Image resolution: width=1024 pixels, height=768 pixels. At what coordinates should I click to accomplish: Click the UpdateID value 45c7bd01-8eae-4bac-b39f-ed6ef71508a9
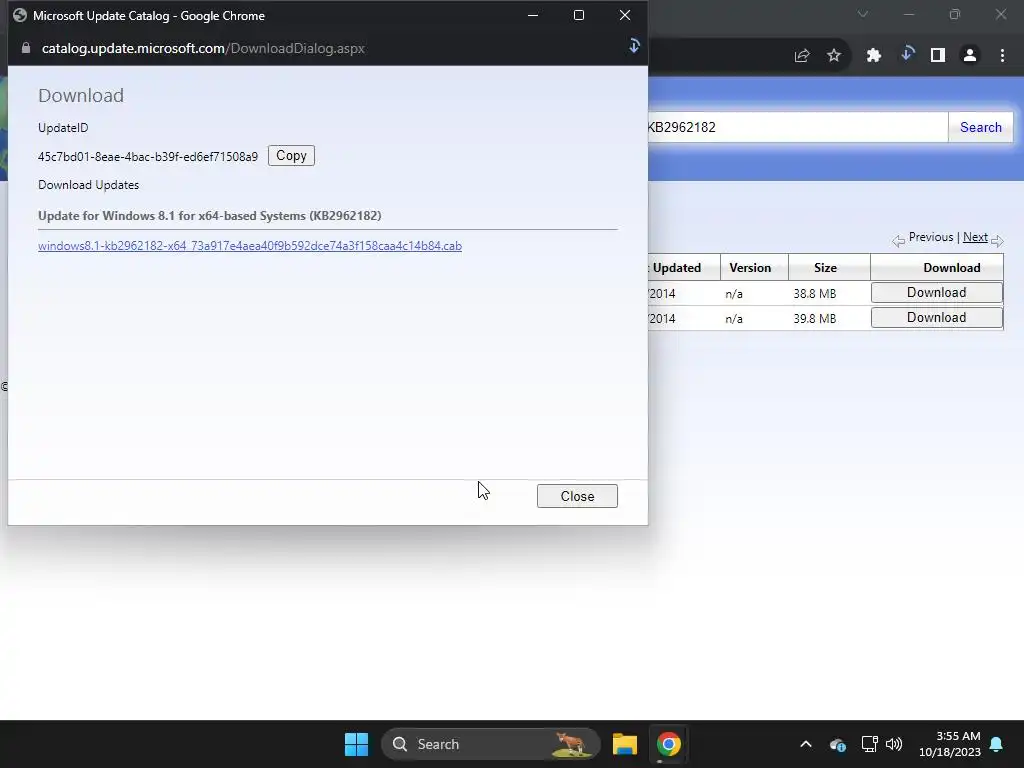click(x=148, y=157)
